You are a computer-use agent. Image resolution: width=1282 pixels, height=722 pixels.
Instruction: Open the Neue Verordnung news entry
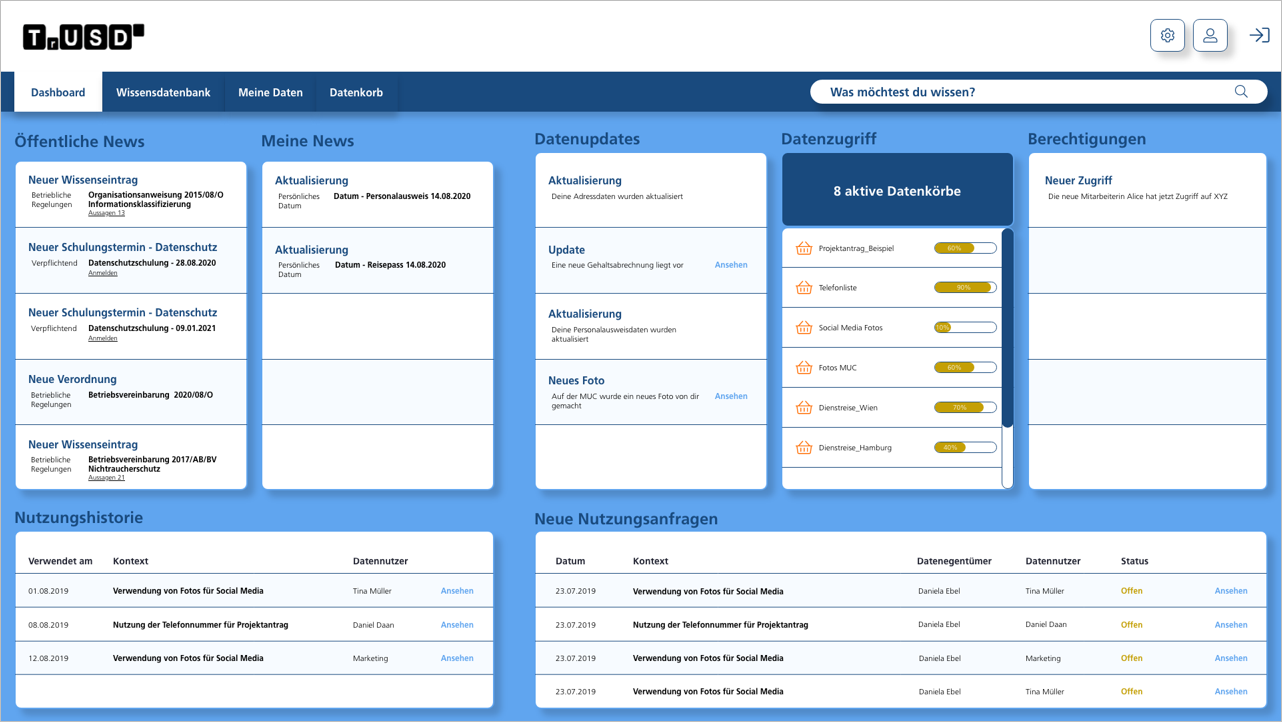click(130, 392)
